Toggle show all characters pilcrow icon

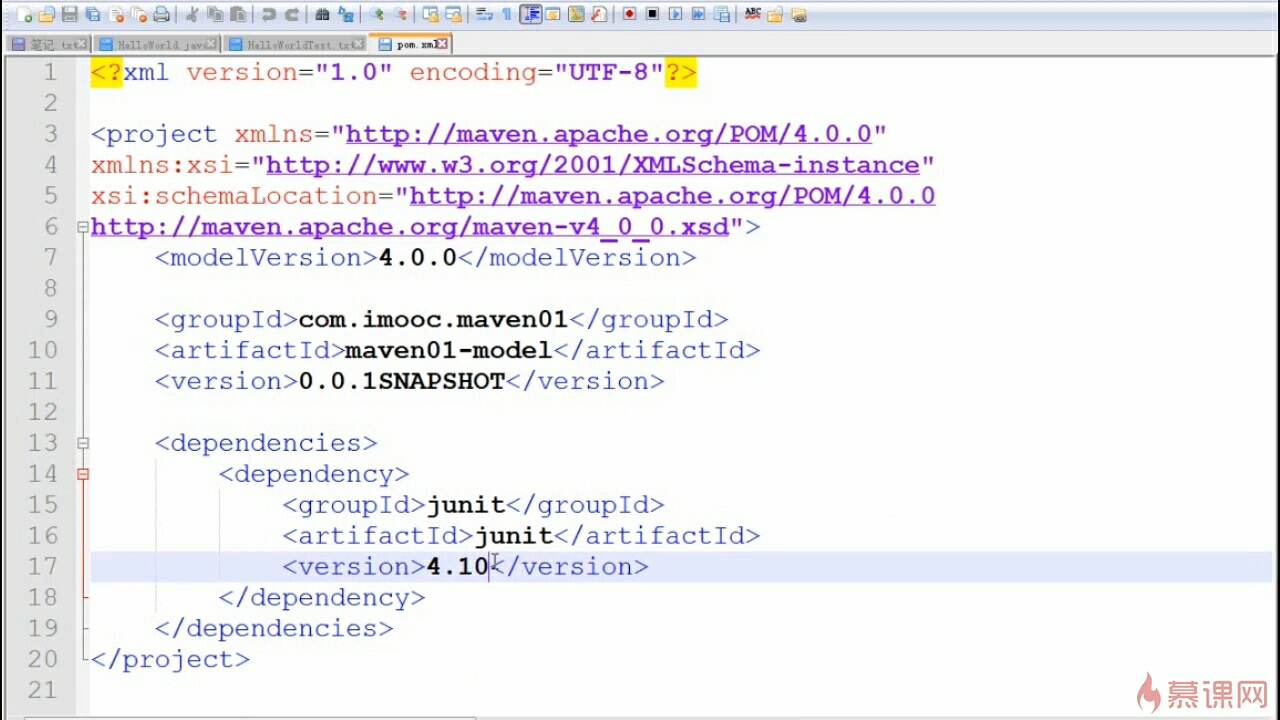(507, 14)
